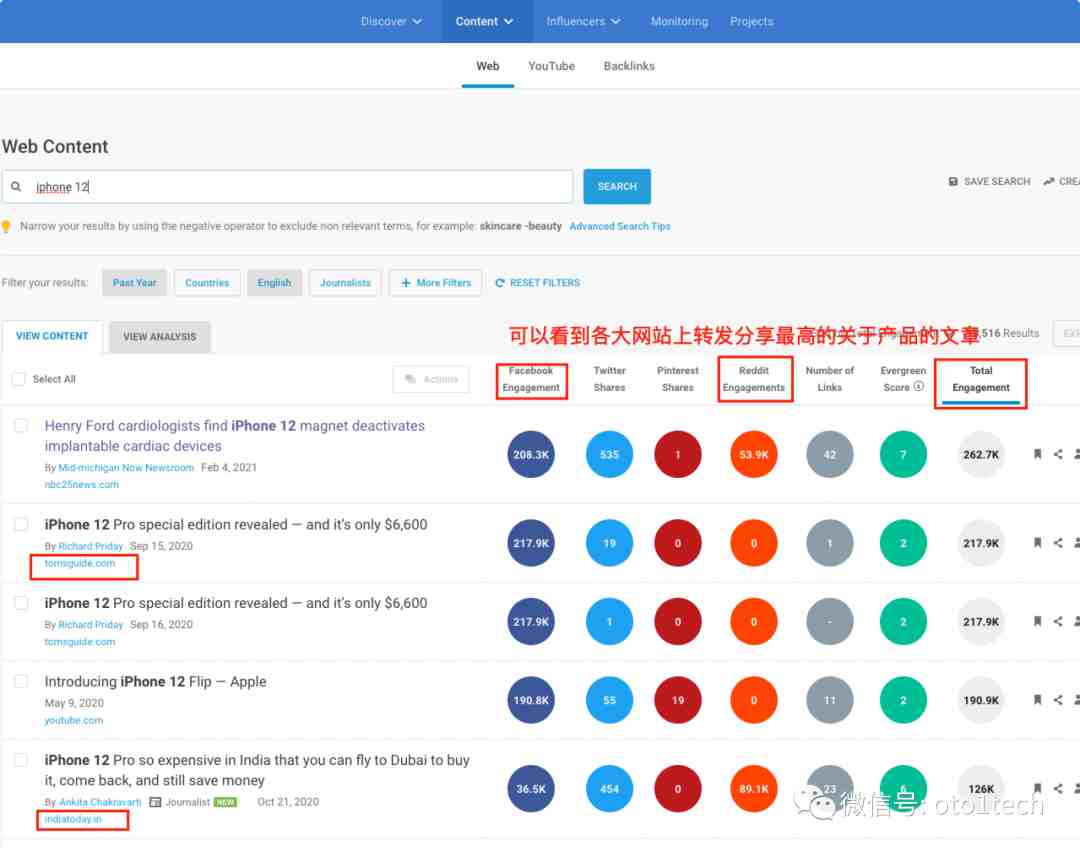Viewport: 1080px width, 852px height.
Task: Click the 208.3K Facebook engagement badge
Action: (531, 455)
